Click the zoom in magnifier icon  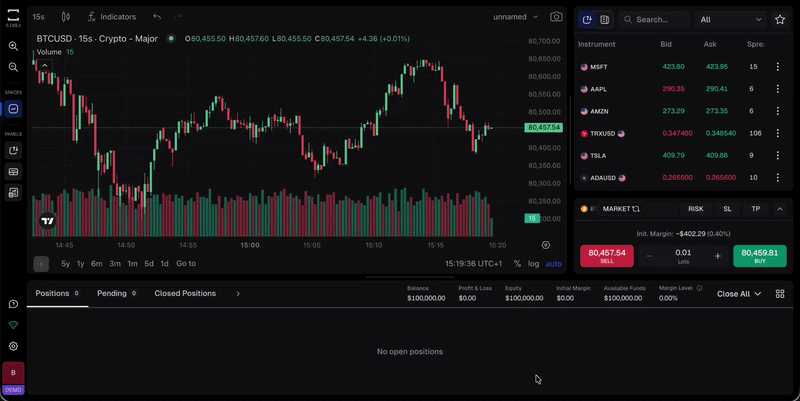(x=13, y=46)
